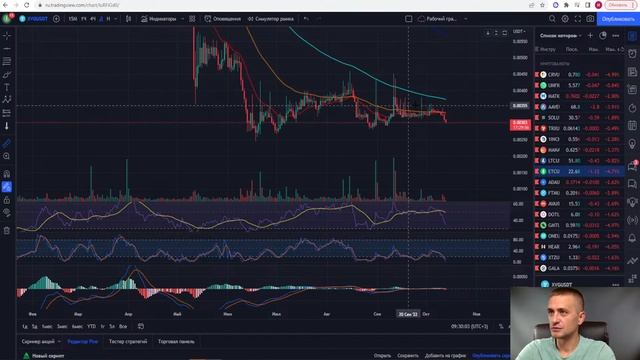Create an alert via Оповещения
The height and width of the screenshot is (360, 640).
[222, 19]
